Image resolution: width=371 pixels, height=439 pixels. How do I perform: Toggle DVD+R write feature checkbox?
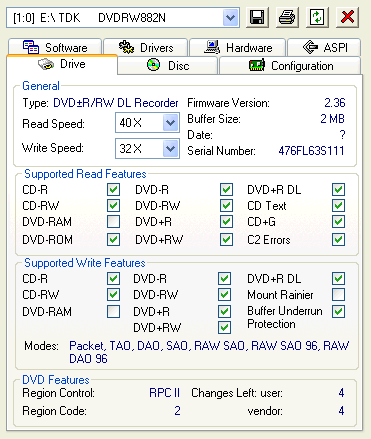click(x=224, y=312)
